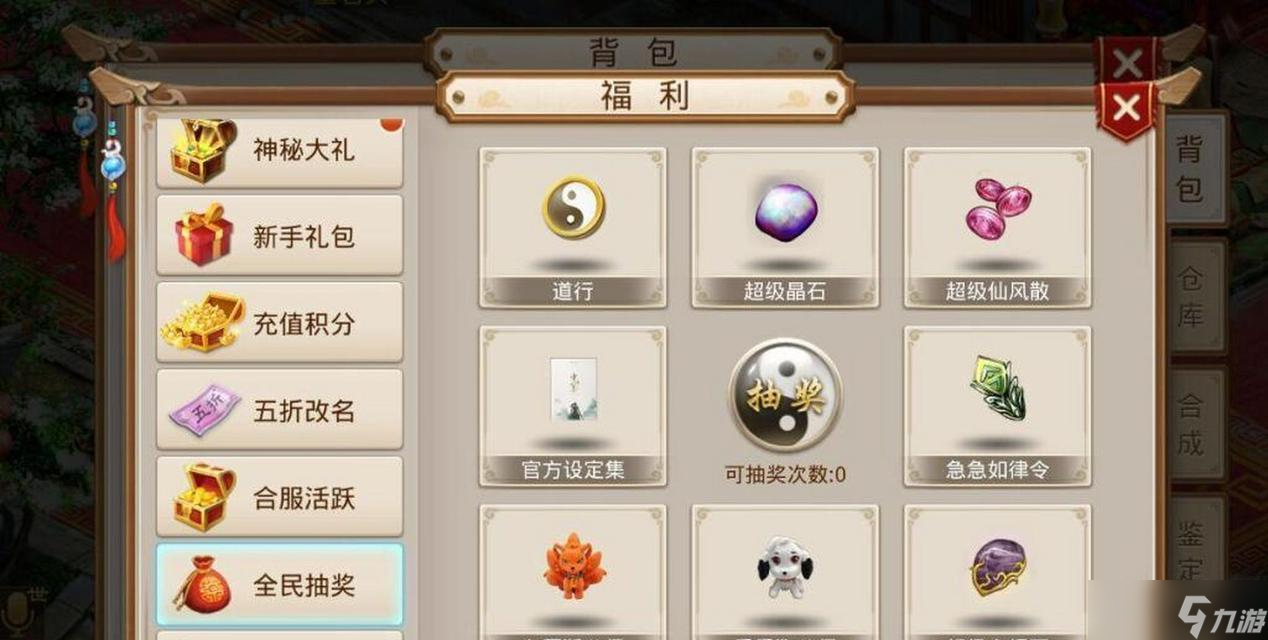The height and width of the screenshot is (640, 1268).
Task: Go to 充值积分 recharge points
Action: coord(280,322)
